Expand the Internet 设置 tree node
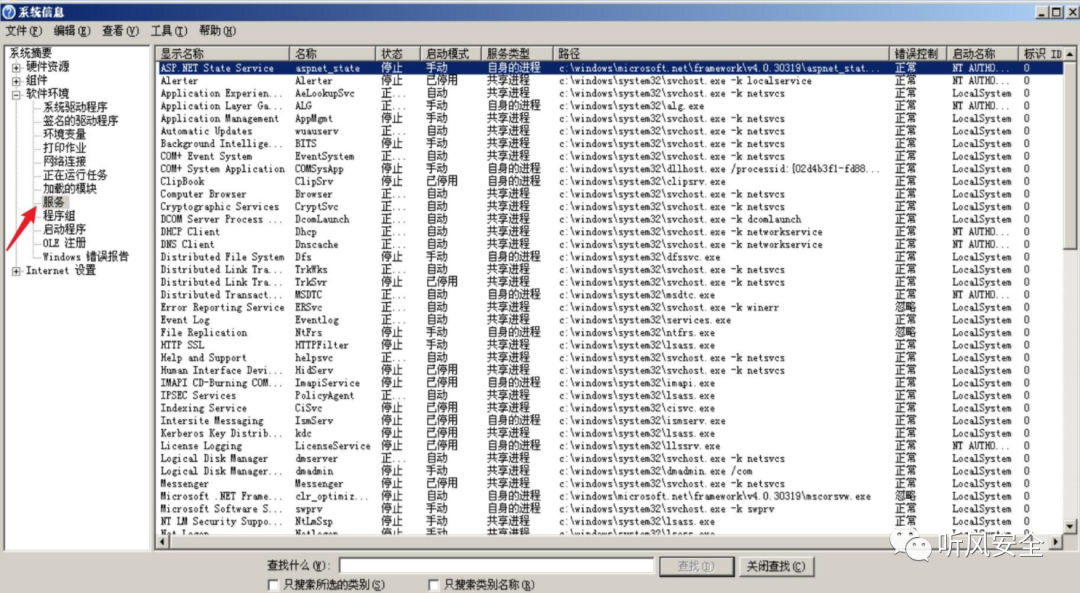This screenshot has width=1080, height=593. (16, 271)
